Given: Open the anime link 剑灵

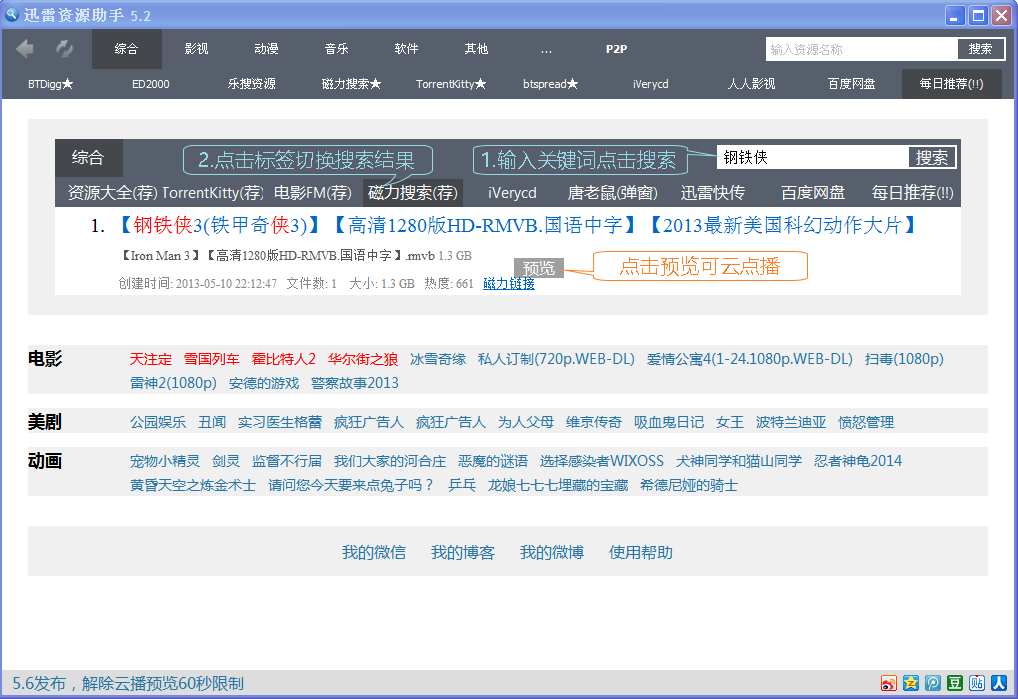Looking at the screenshot, I should tap(226, 461).
